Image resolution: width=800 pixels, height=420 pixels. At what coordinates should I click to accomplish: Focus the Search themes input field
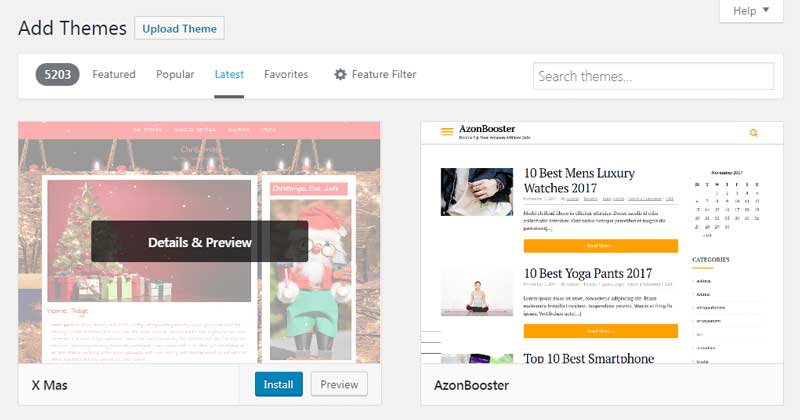(x=654, y=76)
